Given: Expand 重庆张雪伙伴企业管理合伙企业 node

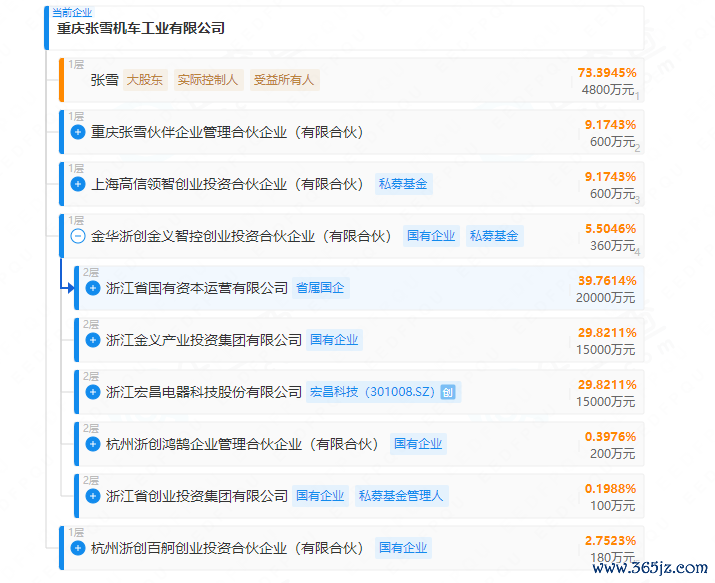Looking at the screenshot, I should (78, 132).
